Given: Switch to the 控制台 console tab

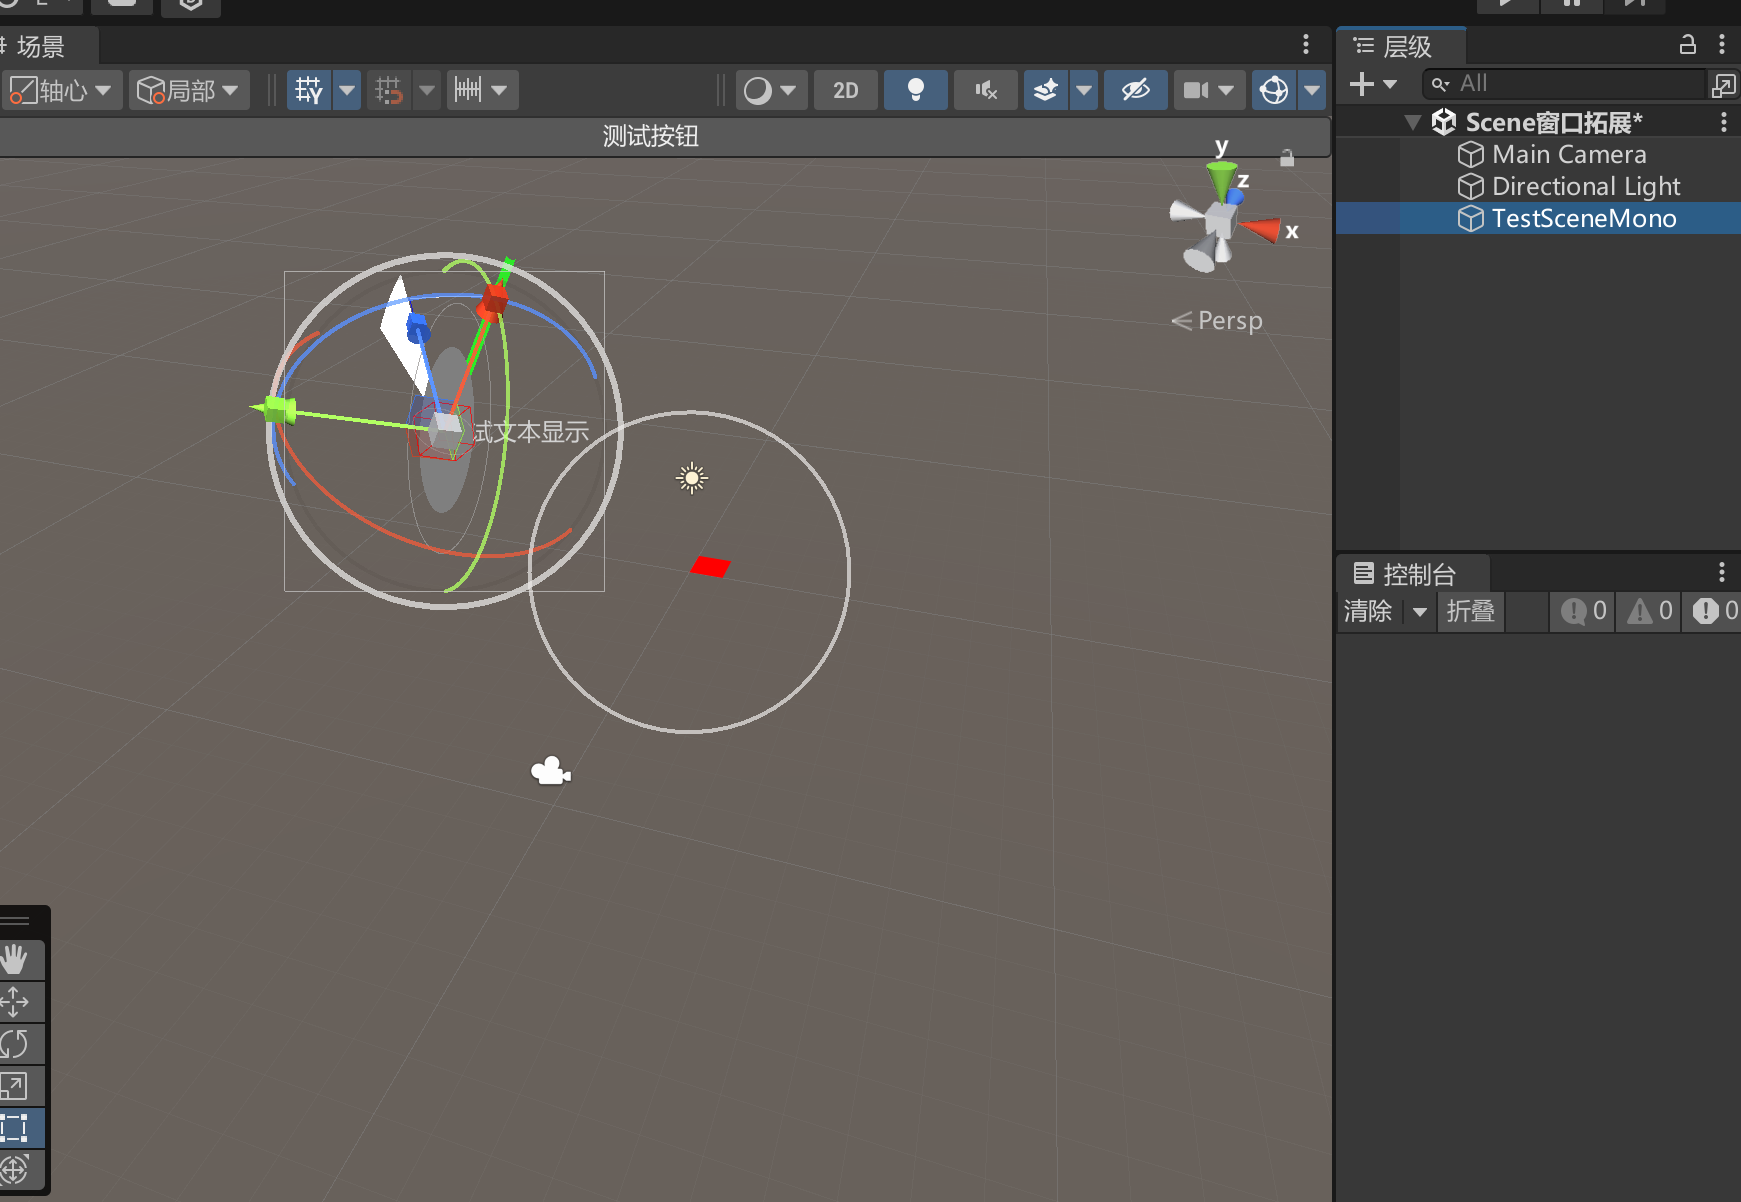Looking at the screenshot, I should [1413, 575].
